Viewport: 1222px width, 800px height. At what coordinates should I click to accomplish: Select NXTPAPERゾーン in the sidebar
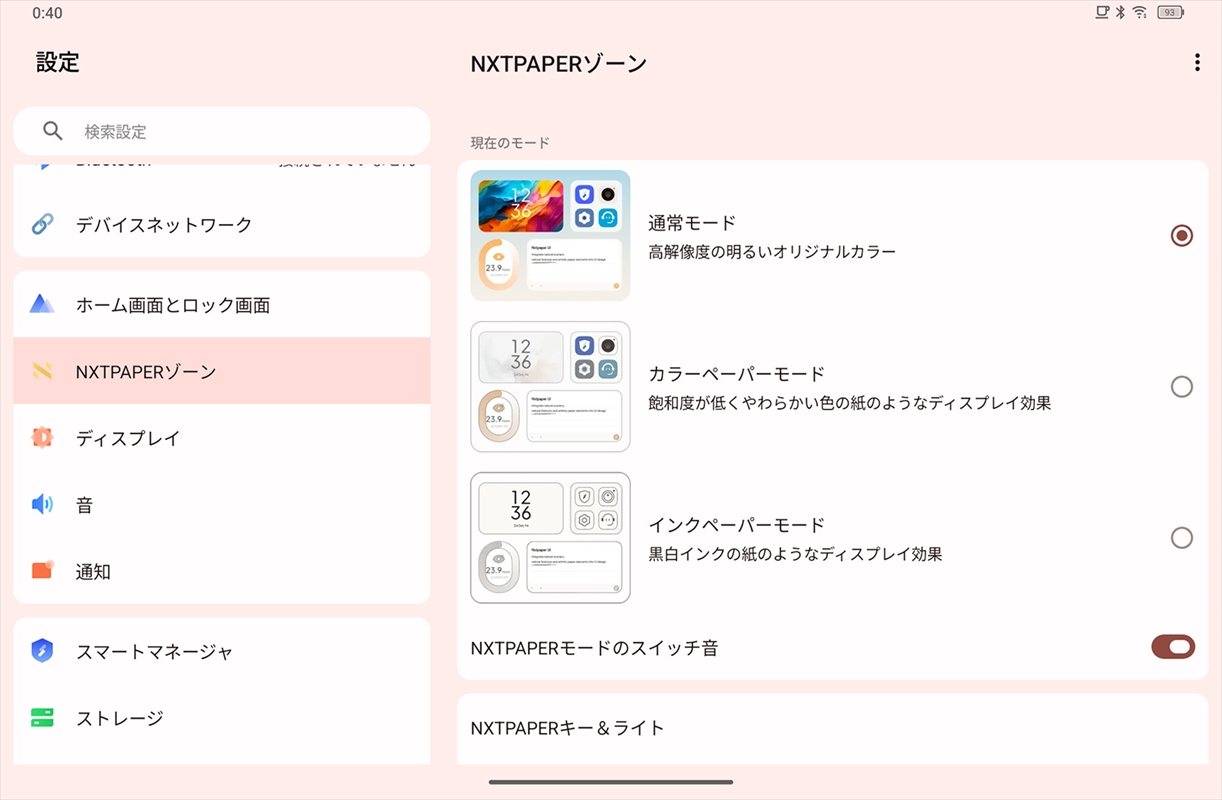pyautogui.click(x=222, y=371)
